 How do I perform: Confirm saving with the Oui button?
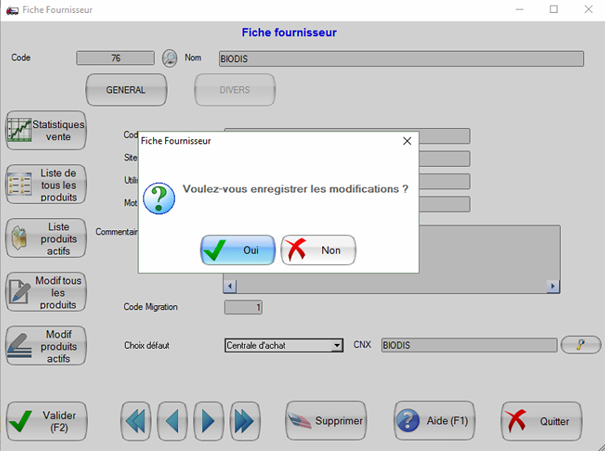click(x=237, y=250)
